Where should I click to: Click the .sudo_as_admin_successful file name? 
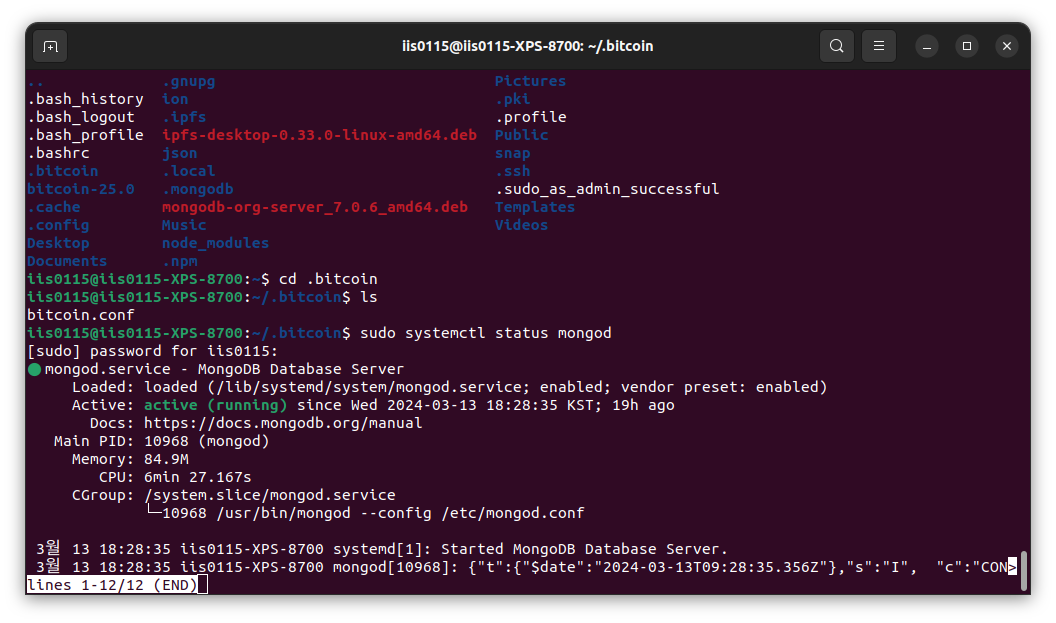pyautogui.click(x=607, y=189)
